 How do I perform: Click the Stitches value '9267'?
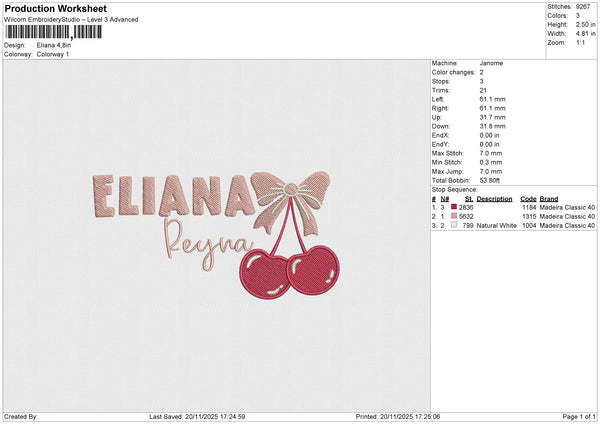[583, 7]
